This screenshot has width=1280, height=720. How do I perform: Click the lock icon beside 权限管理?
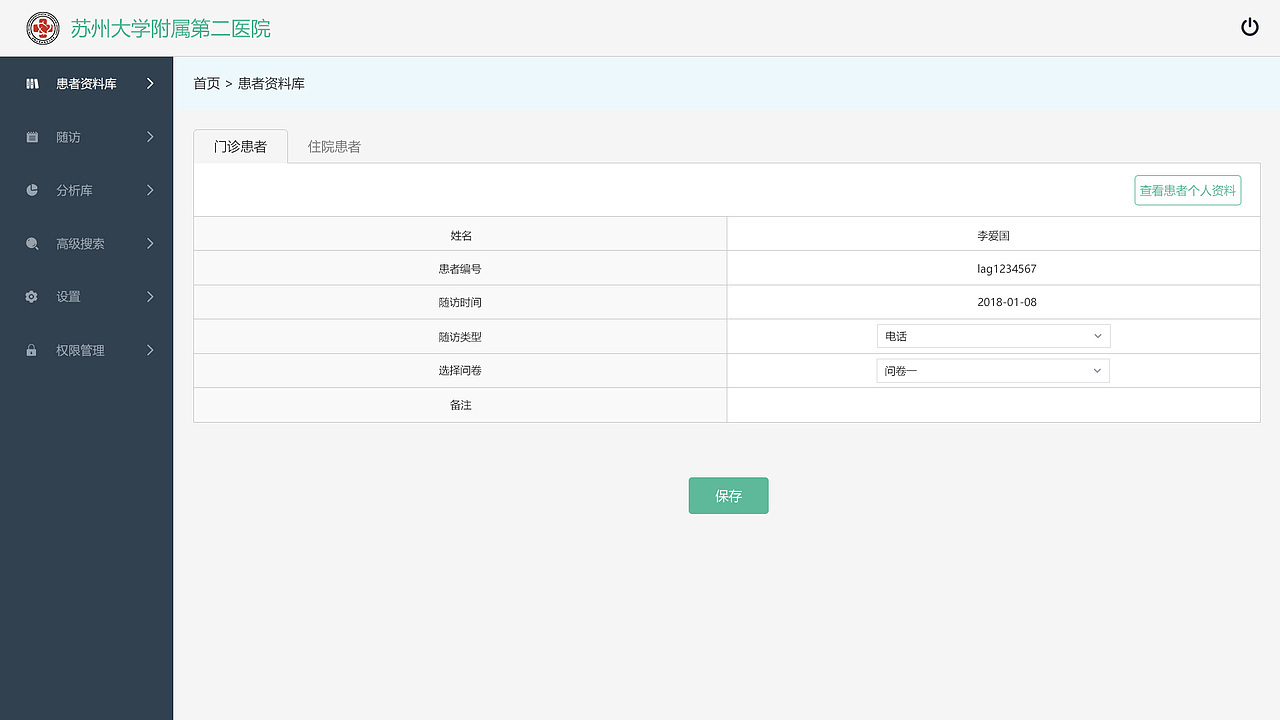coord(32,350)
